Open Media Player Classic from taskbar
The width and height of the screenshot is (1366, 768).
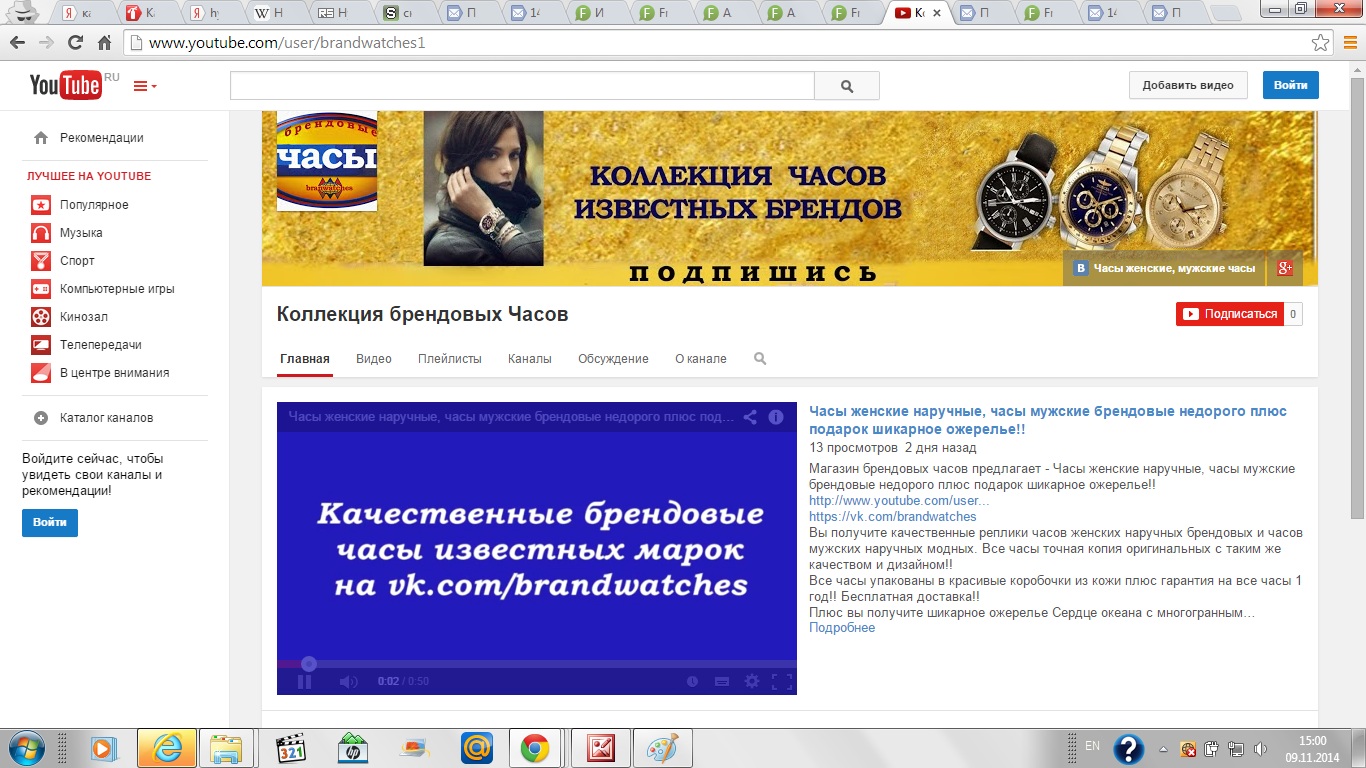290,747
